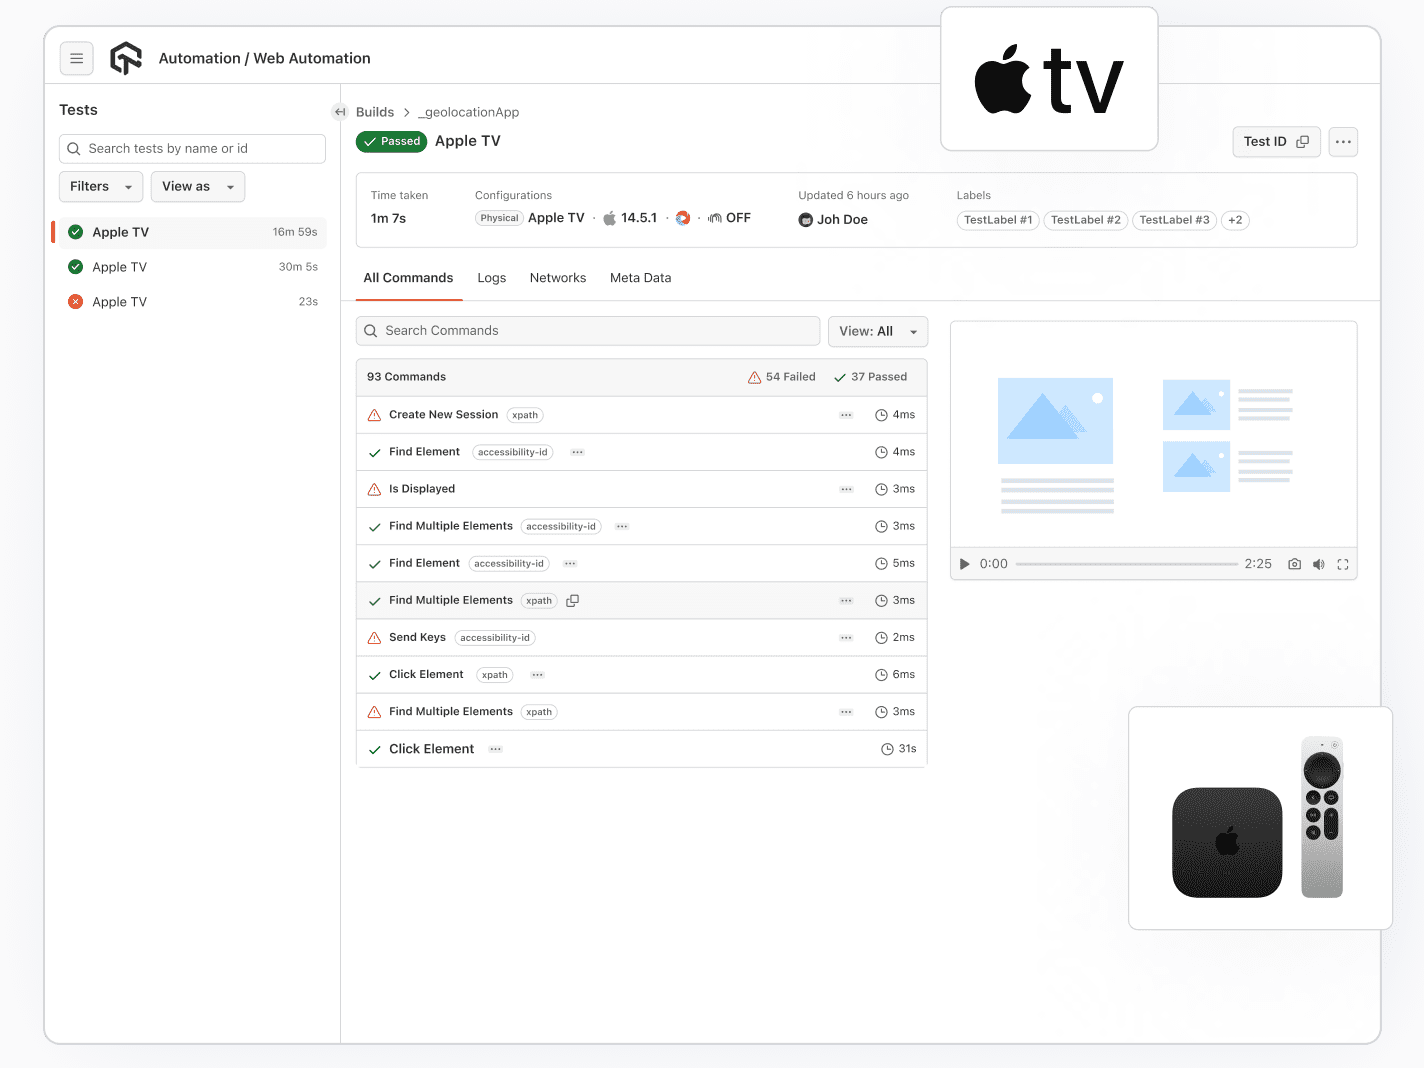Enter fullscreen mode on the video player
The width and height of the screenshot is (1424, 1068).
1343,564
